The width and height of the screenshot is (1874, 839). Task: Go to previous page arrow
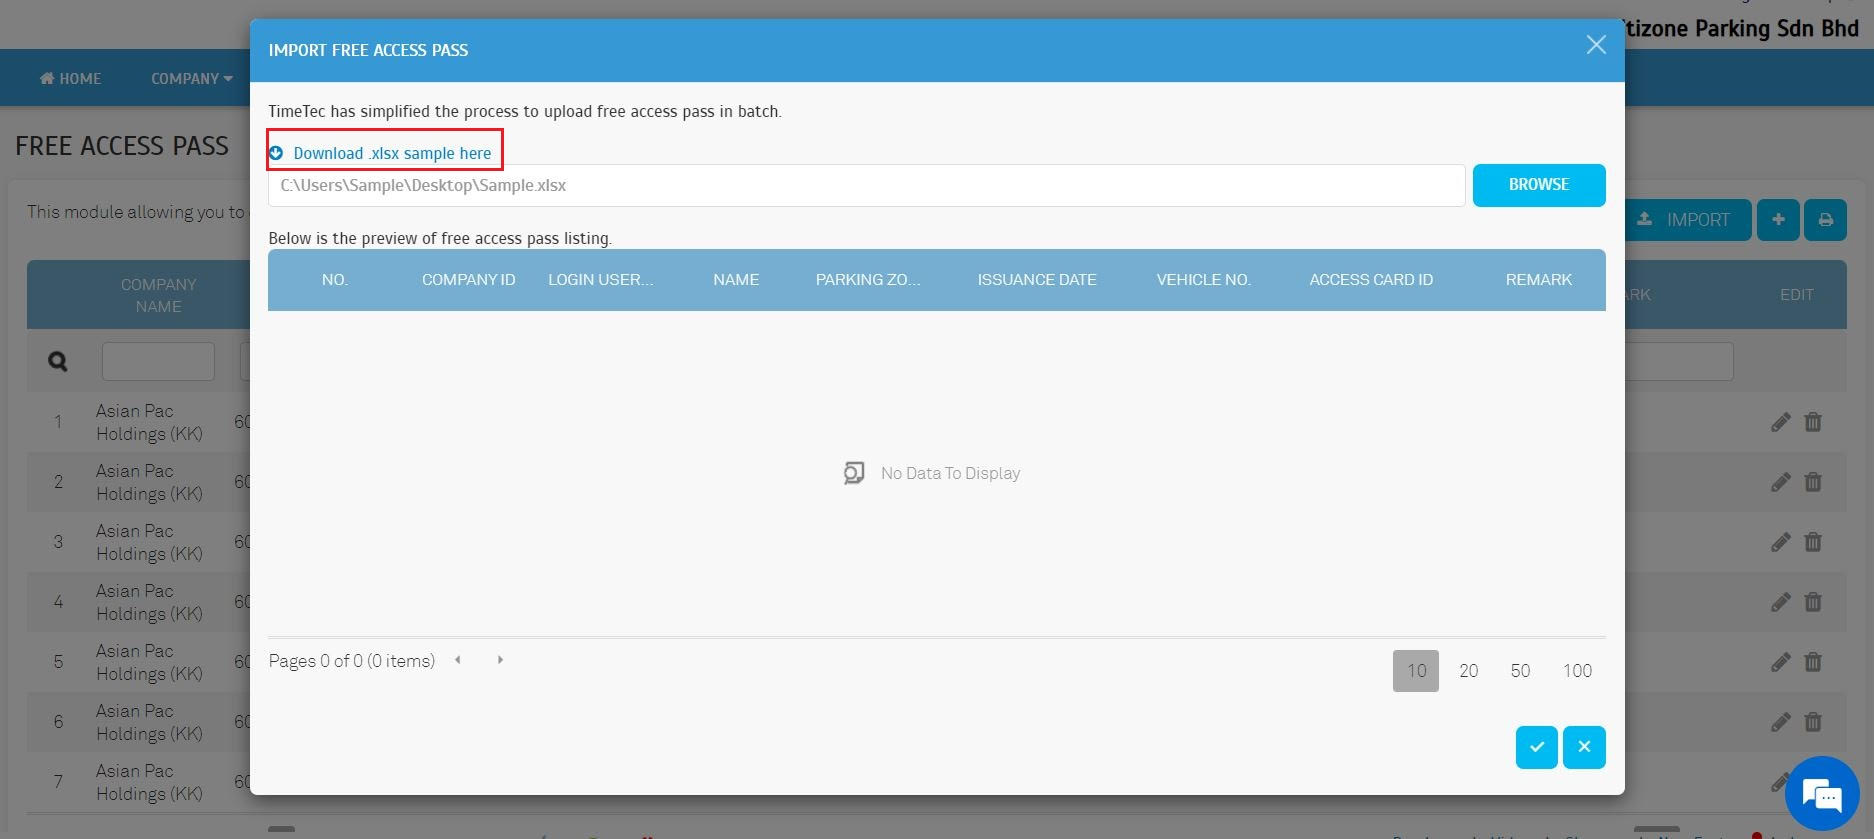pos(458,660)
